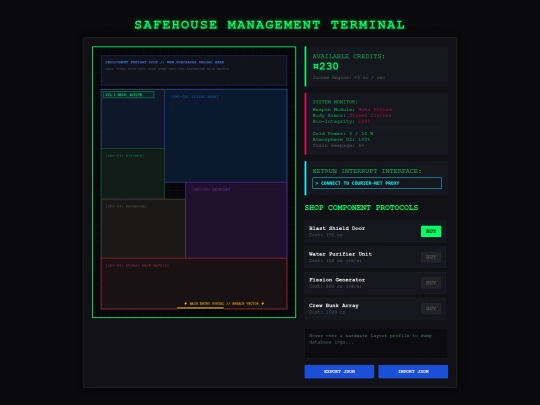
Task: Click the hardware layout log box
Action: click(x=376, y=343)
